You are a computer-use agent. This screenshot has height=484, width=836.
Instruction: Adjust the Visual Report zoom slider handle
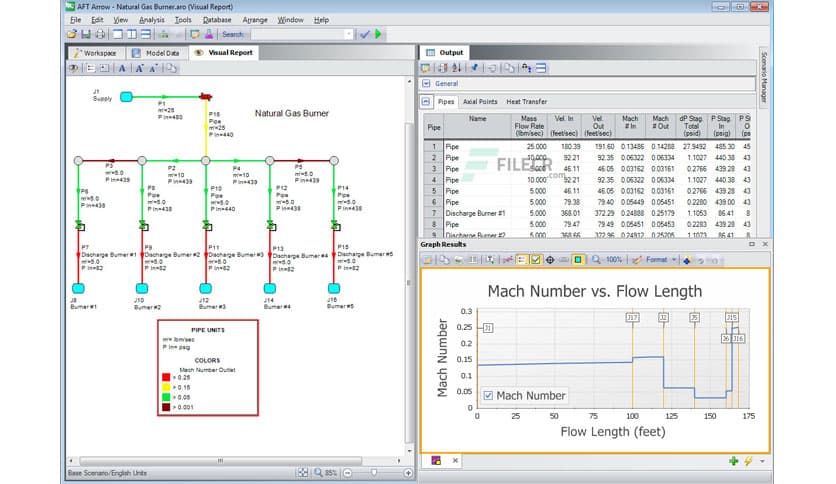374,473
